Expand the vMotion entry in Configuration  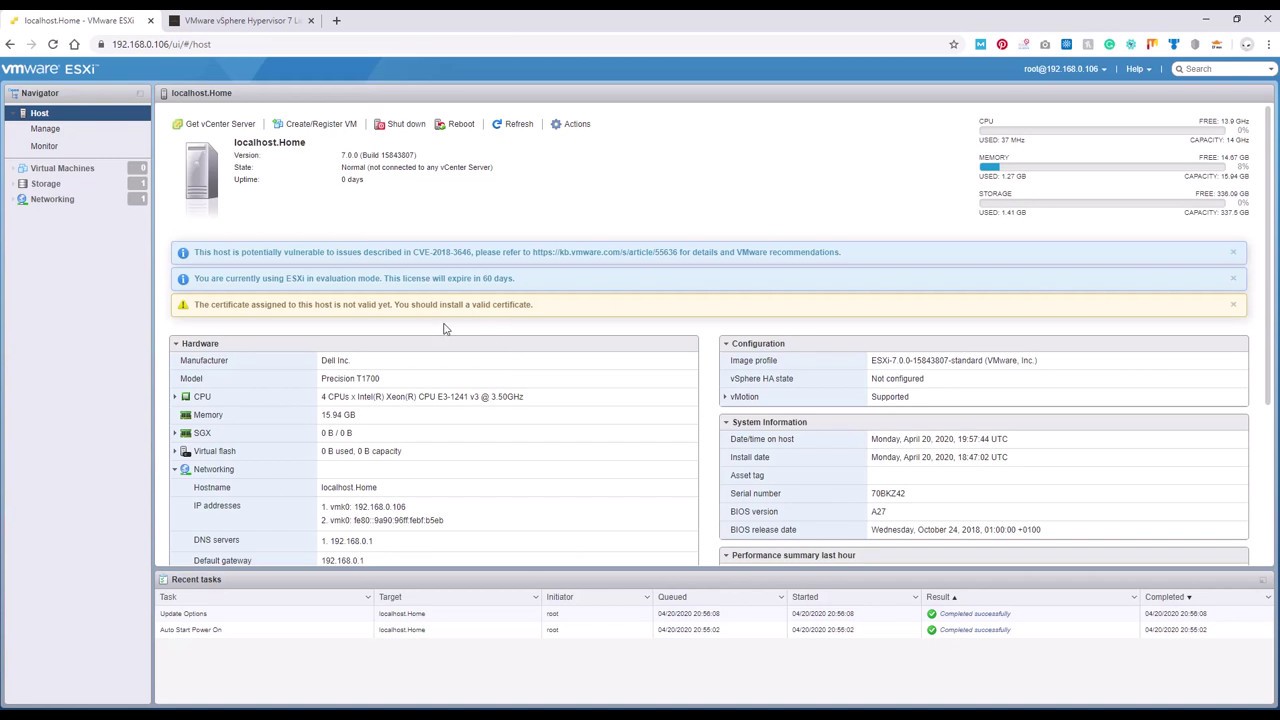coord(725,396)
